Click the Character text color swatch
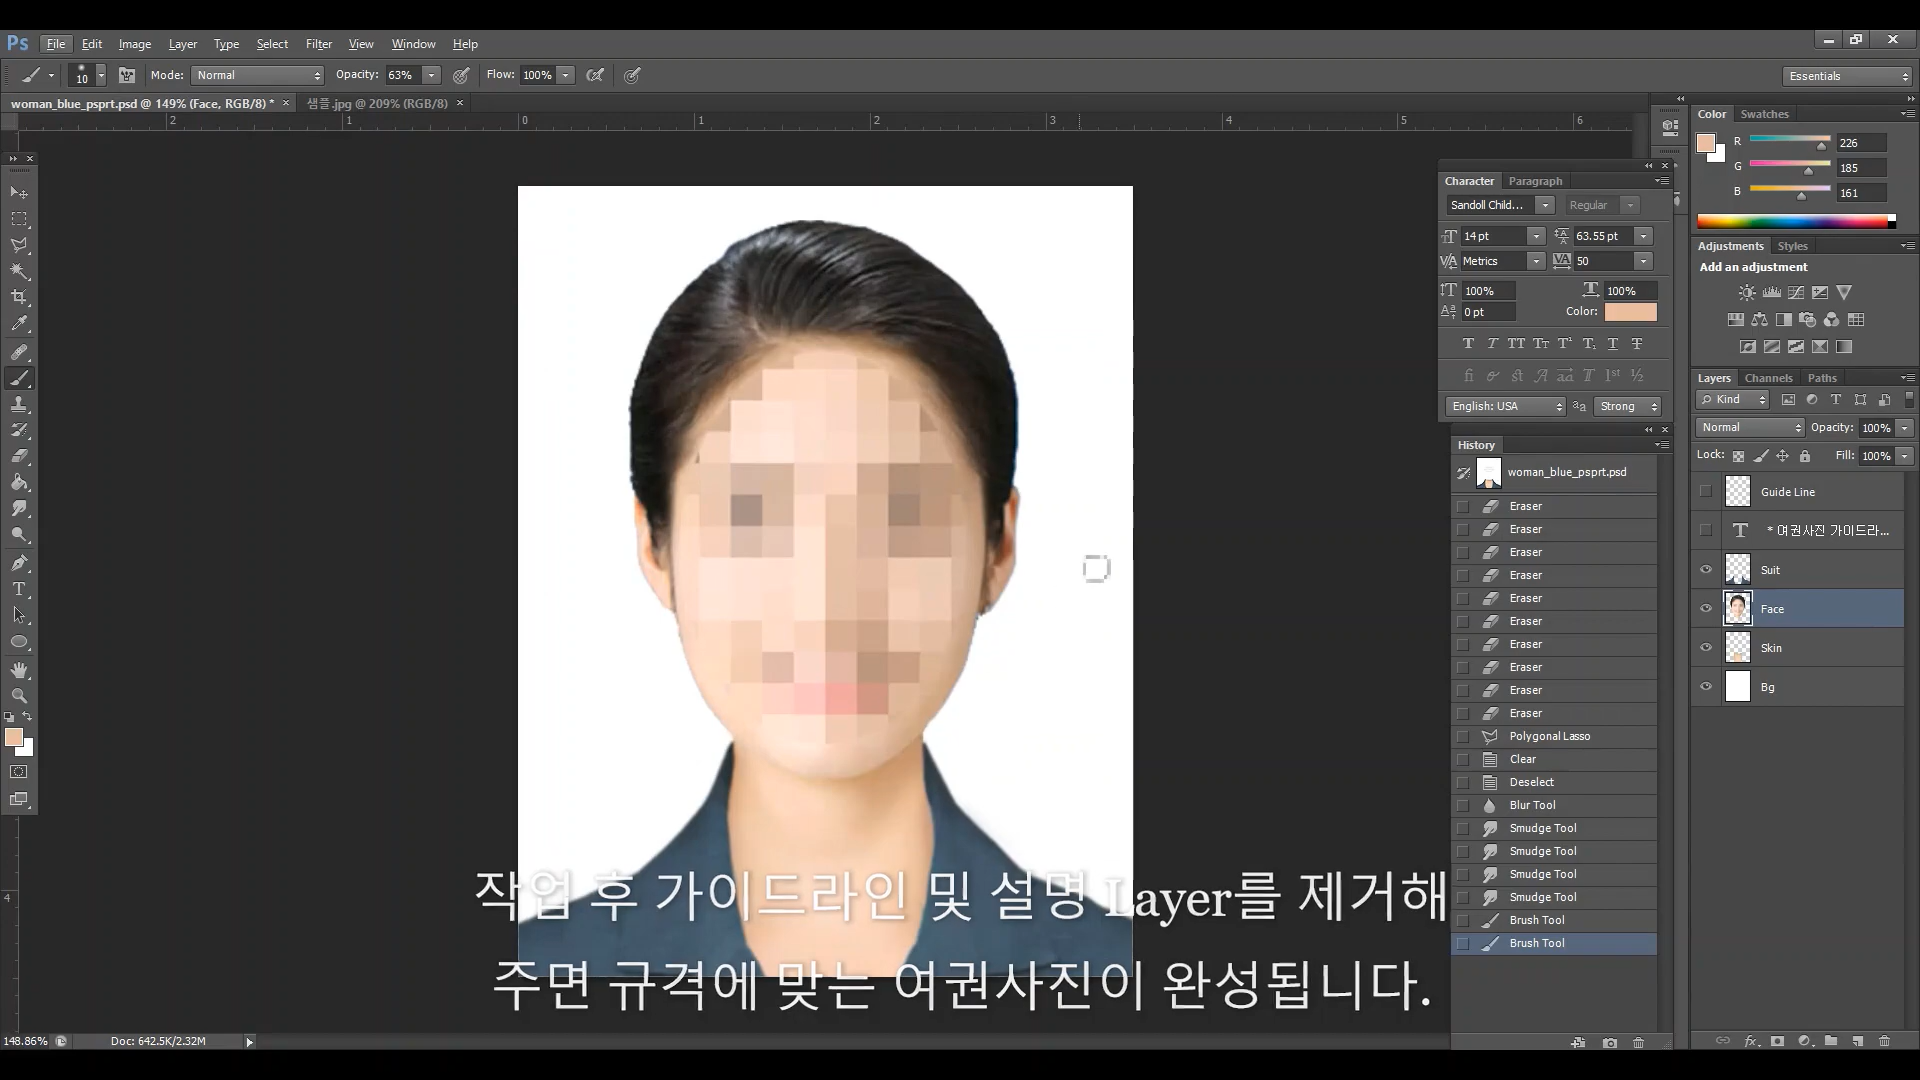This screenshot has width=1920, height=1080. (x=1630, y=312)
